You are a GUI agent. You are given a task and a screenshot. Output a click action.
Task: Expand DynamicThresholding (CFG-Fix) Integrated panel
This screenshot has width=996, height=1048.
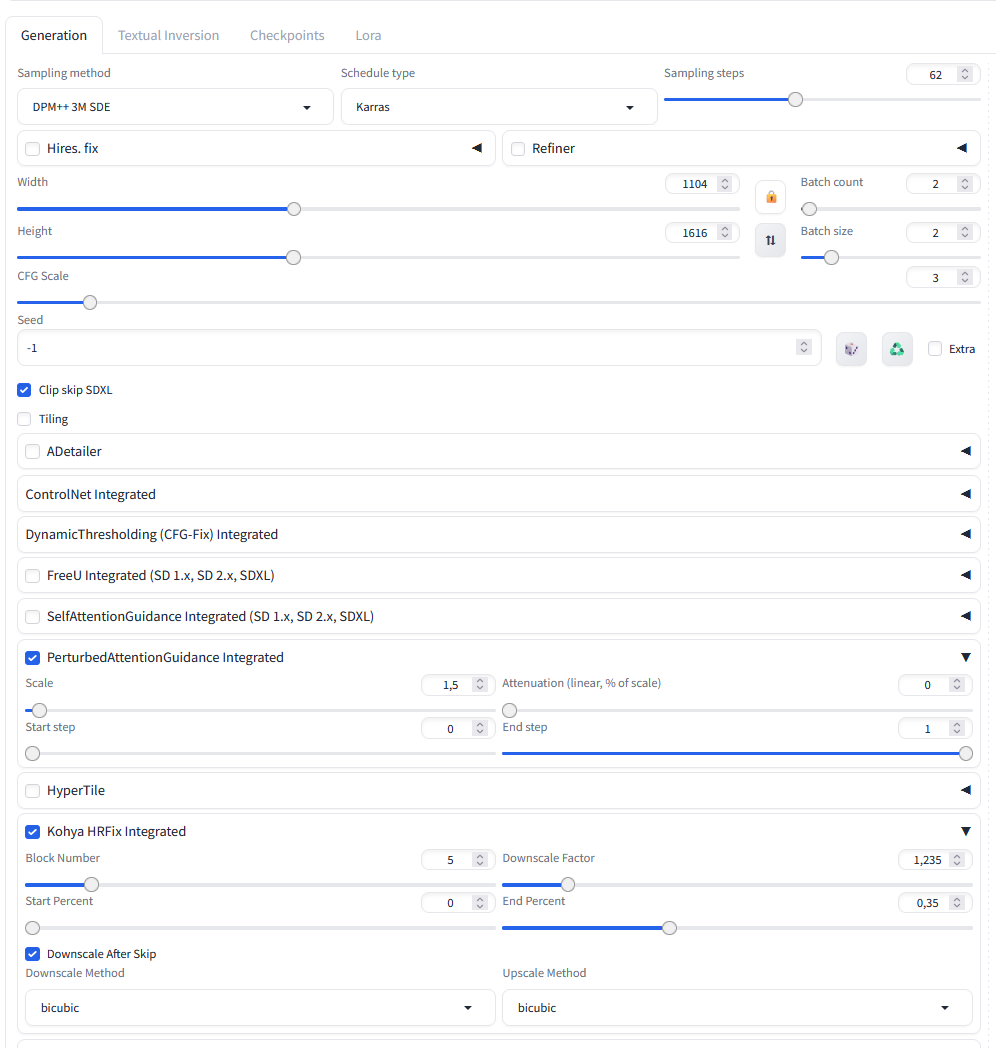(966, 534)
